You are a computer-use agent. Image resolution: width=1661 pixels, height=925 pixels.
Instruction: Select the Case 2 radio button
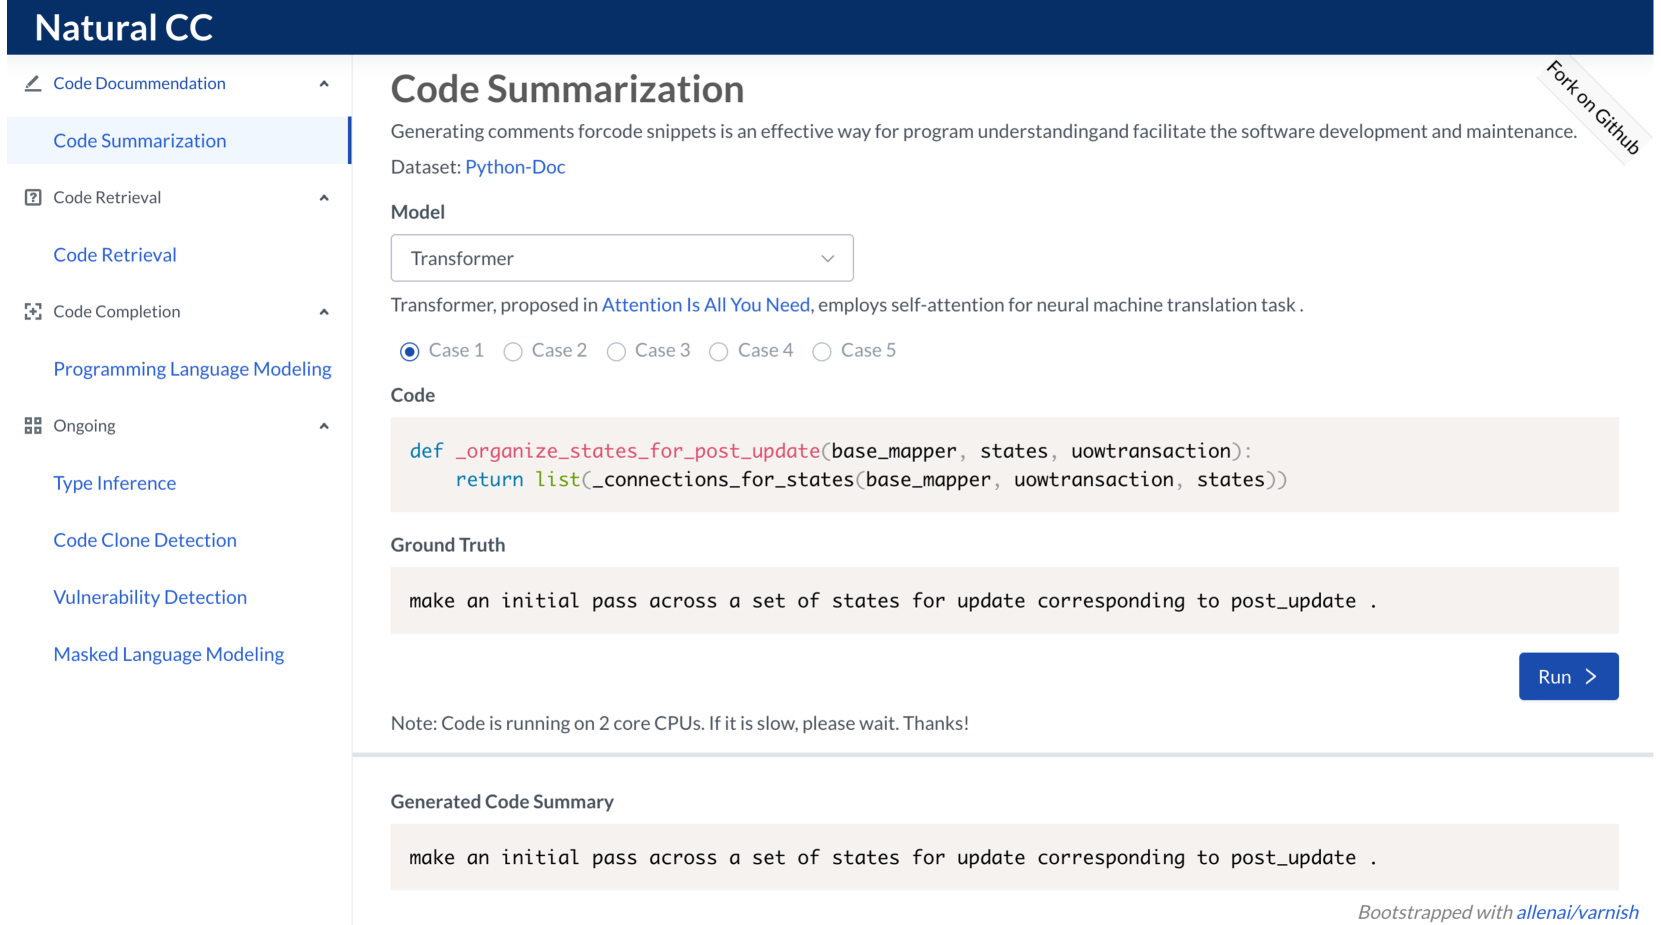(x=513, y=351)
